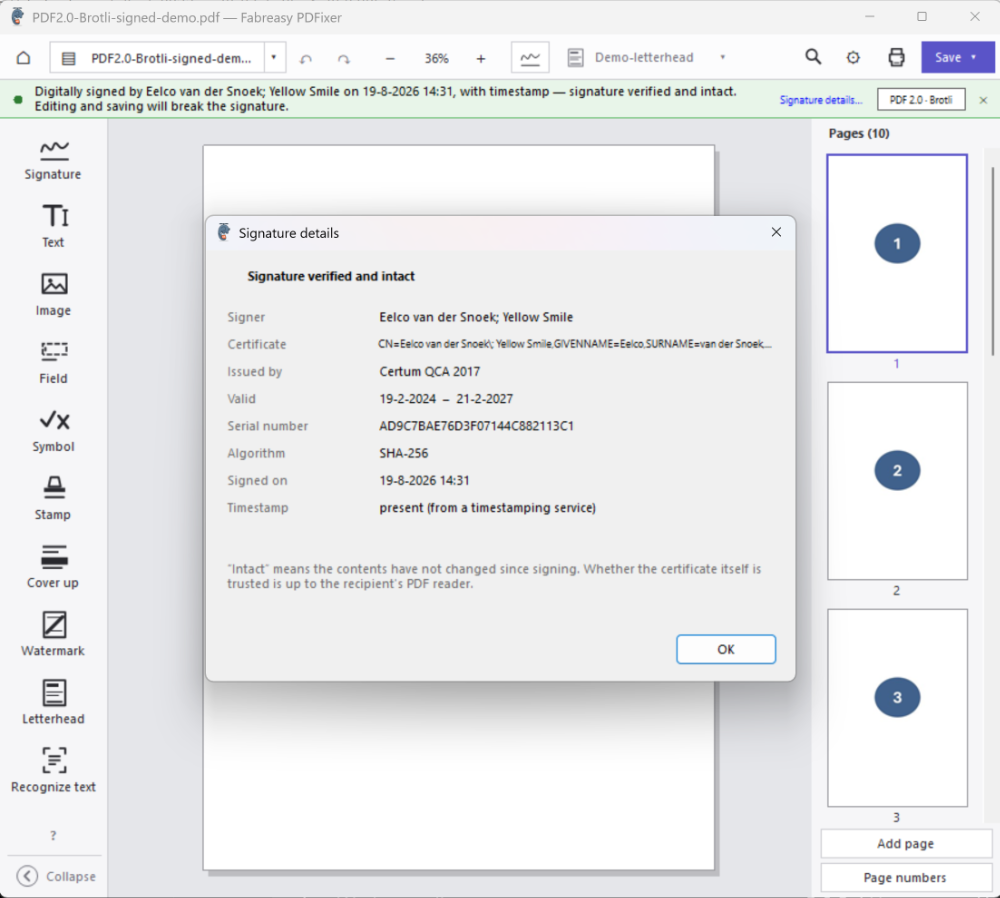Click the 36% zoom level value
1000x898 pixels.
[436, 59]
